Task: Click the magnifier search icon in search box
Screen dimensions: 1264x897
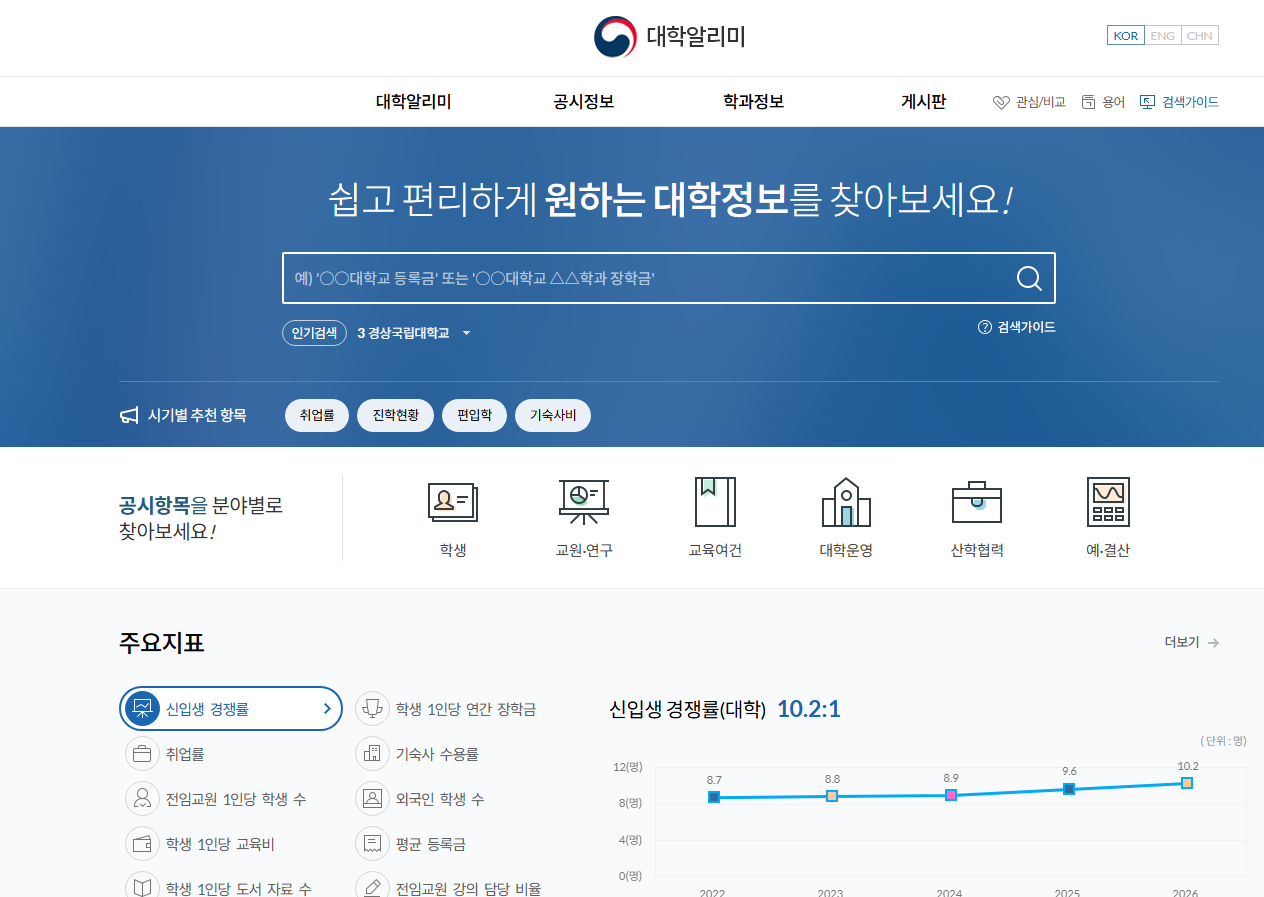Action: tap(1029, 278)
